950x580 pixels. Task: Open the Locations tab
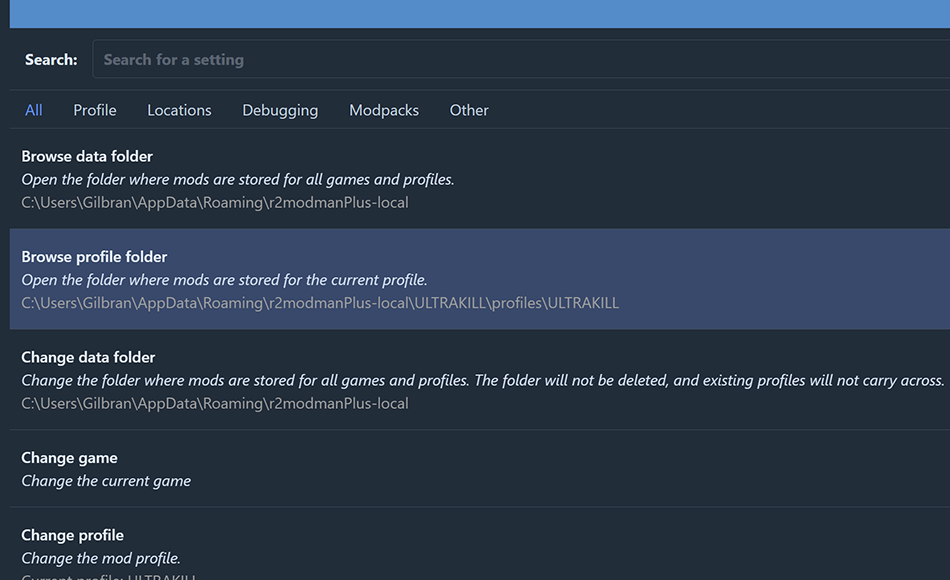(x=179, y=110)
